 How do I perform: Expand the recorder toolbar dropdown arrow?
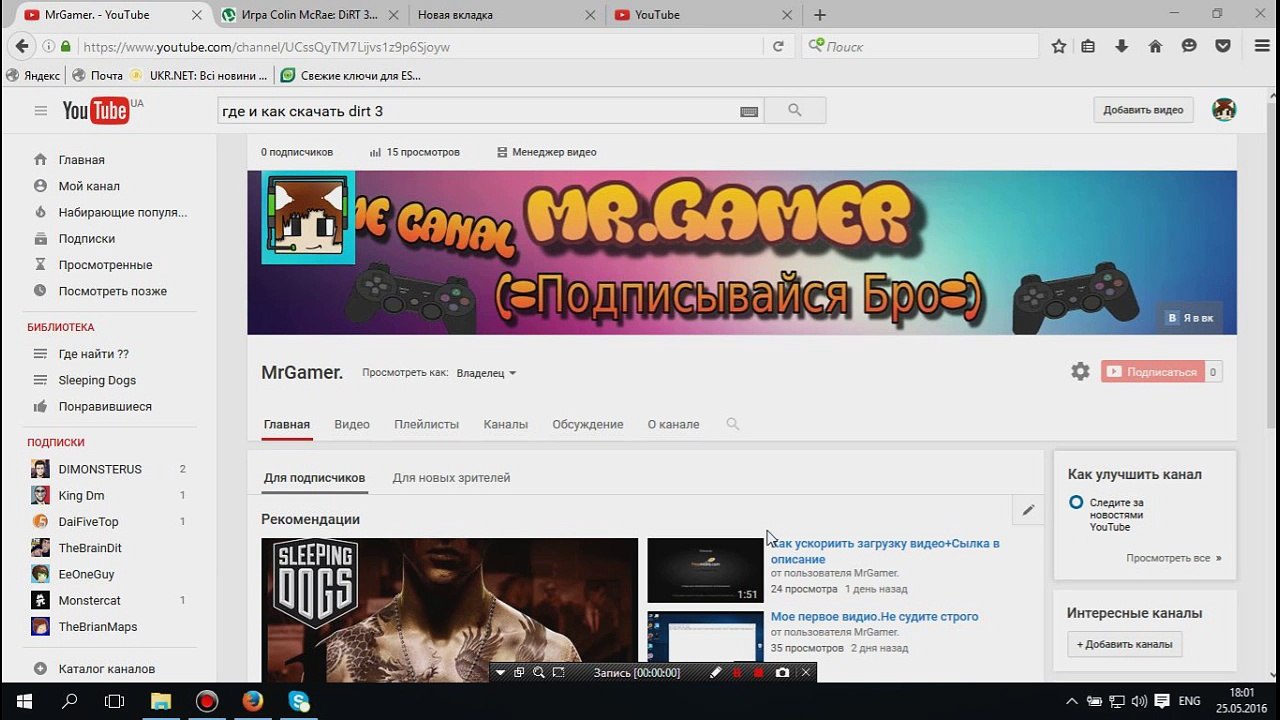point(500,673)
